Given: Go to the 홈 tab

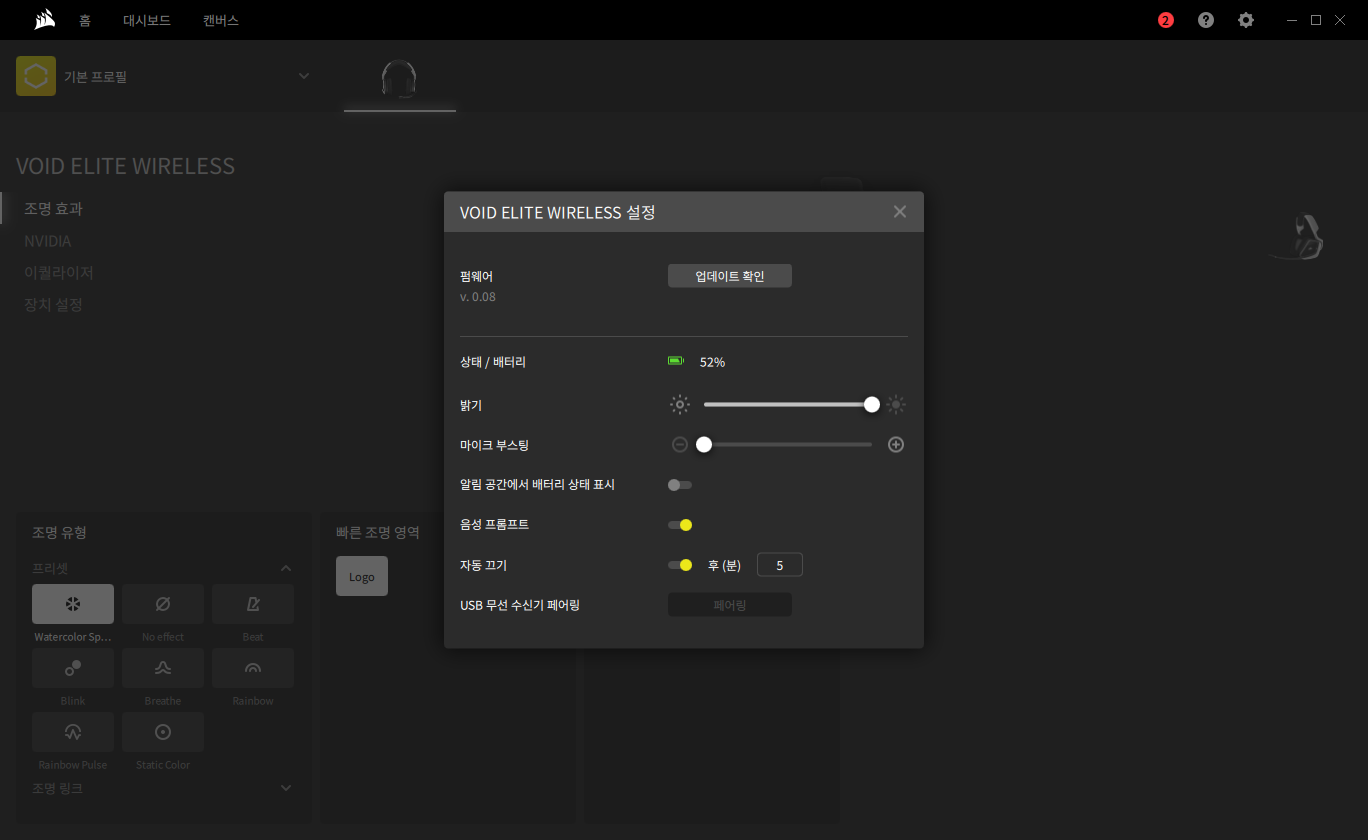Looking at the screenshot, I should [x=85, y=20].
